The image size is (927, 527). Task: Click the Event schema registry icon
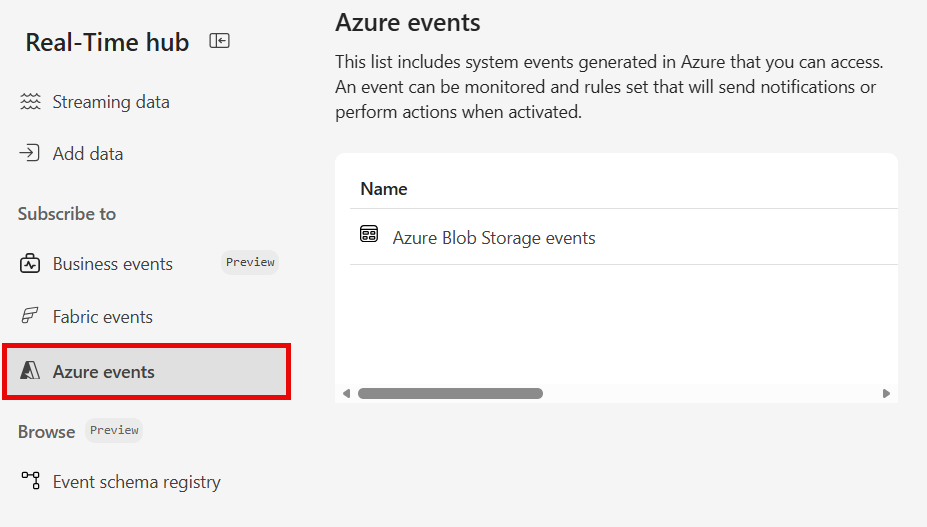pyautogui.click(x=31, y=480)
